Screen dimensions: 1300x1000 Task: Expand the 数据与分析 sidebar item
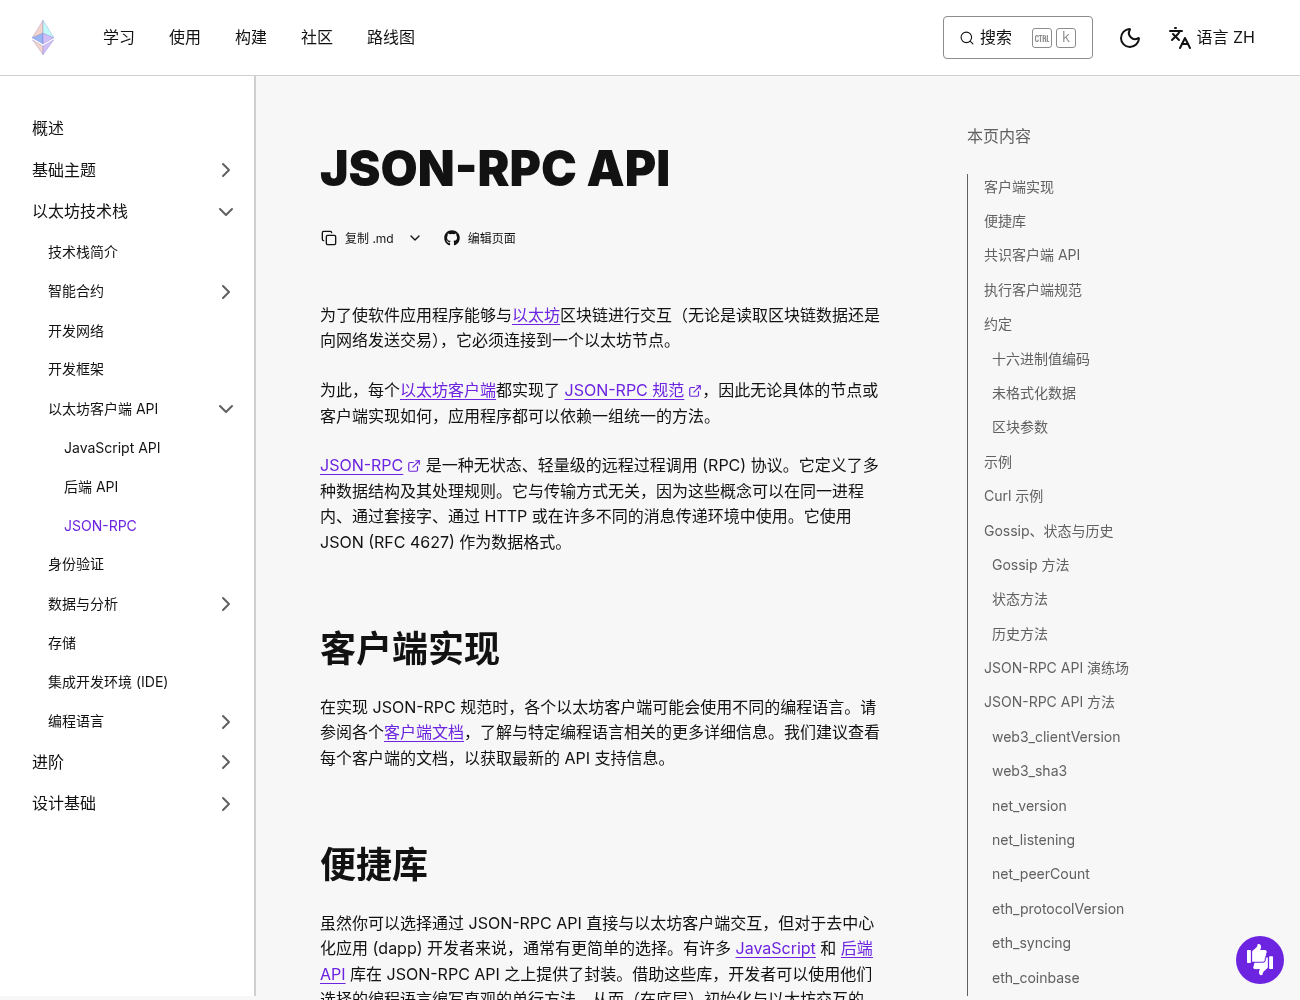226,604
